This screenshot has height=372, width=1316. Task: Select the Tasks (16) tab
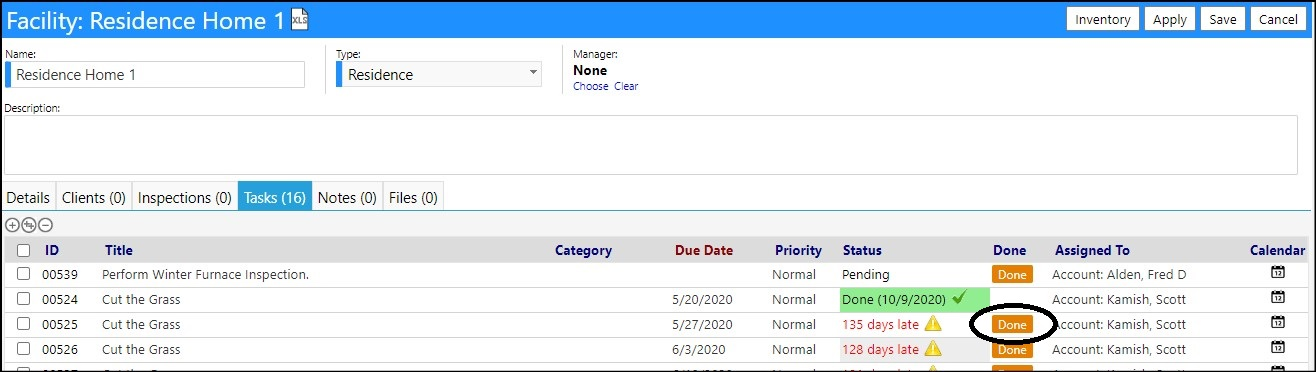click(x=275, y=198)
